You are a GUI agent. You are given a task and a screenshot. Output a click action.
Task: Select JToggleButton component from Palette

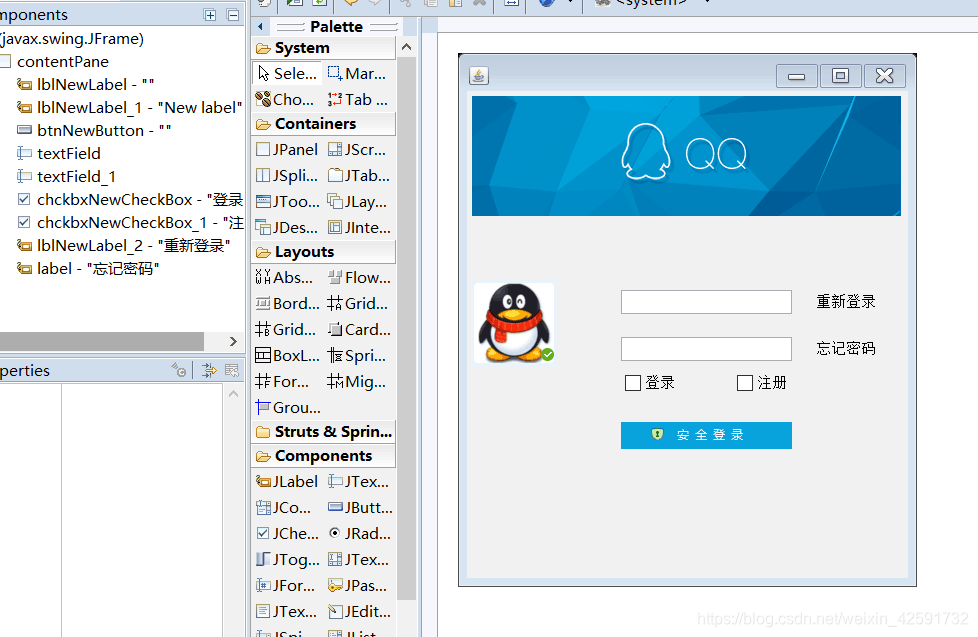click(x=287, y=560)
